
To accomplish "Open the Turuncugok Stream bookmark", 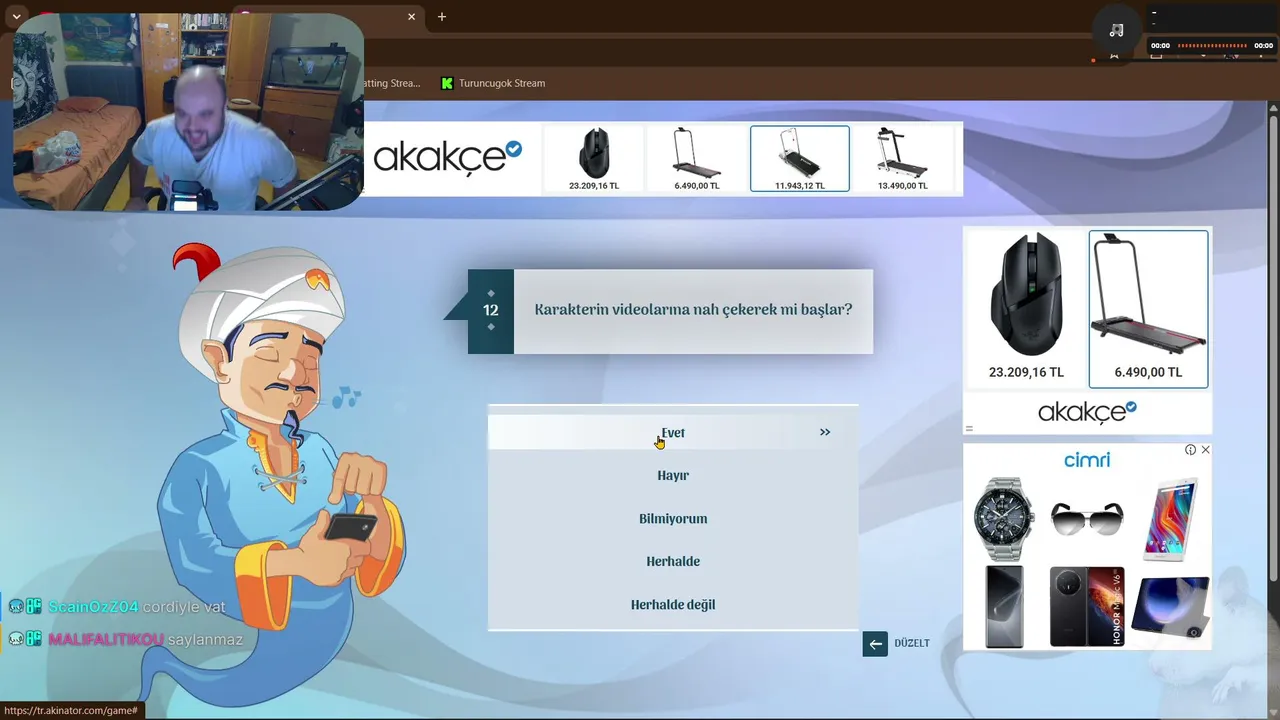I will pos(493,83).
